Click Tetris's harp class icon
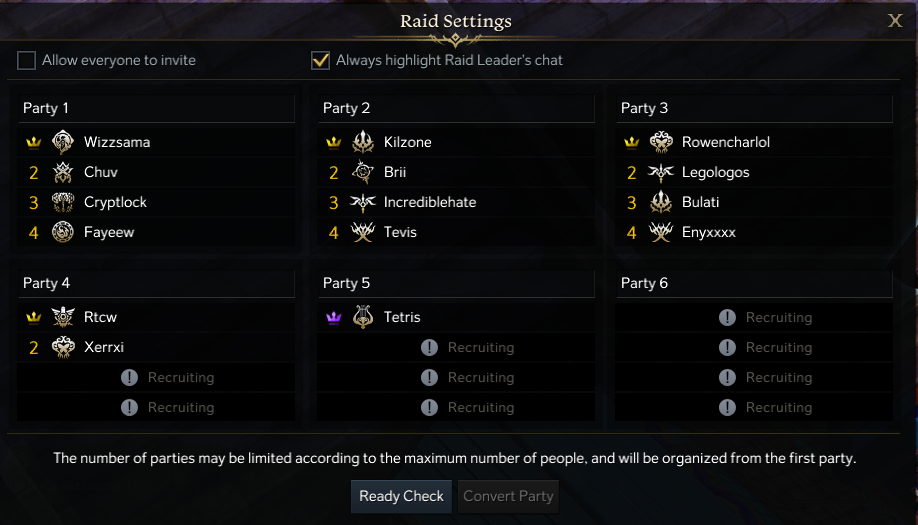 [363, 317]
